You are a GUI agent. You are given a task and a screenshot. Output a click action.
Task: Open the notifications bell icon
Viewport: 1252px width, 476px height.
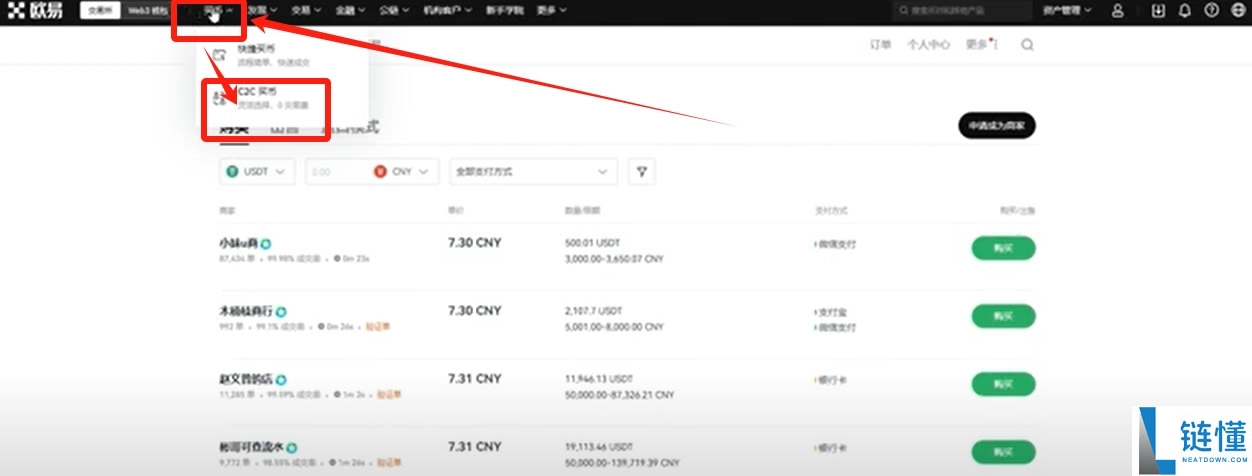tap(1185, 11)
